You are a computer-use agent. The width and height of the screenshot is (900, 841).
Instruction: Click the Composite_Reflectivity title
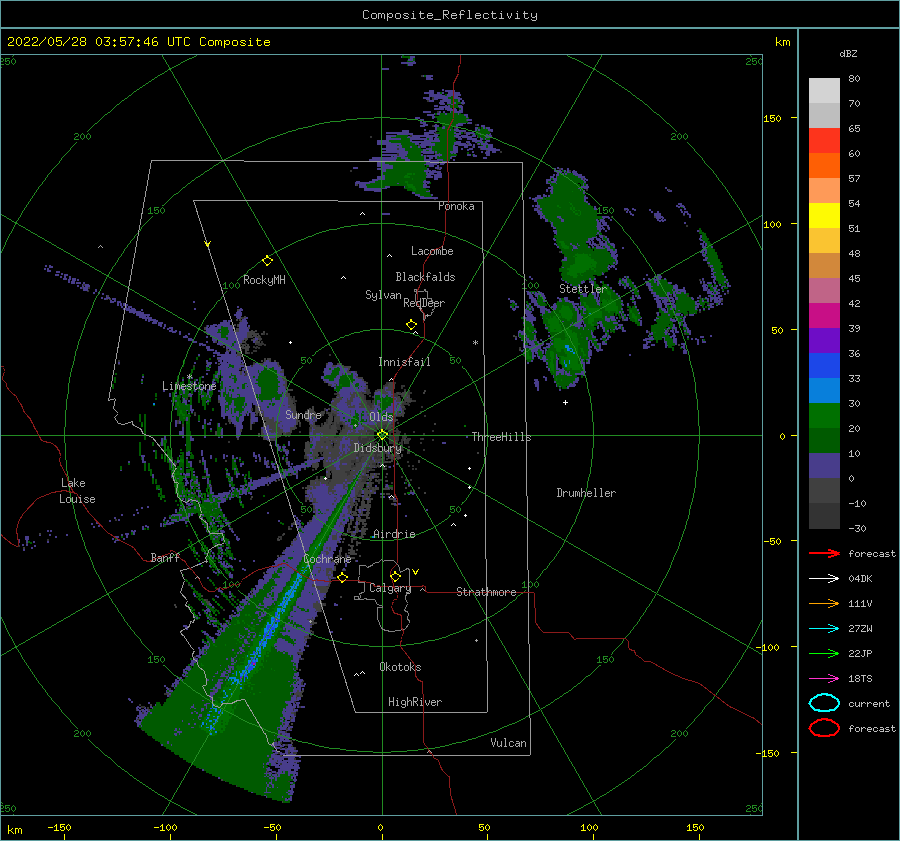pyautogui.click(x=450, y=15)
